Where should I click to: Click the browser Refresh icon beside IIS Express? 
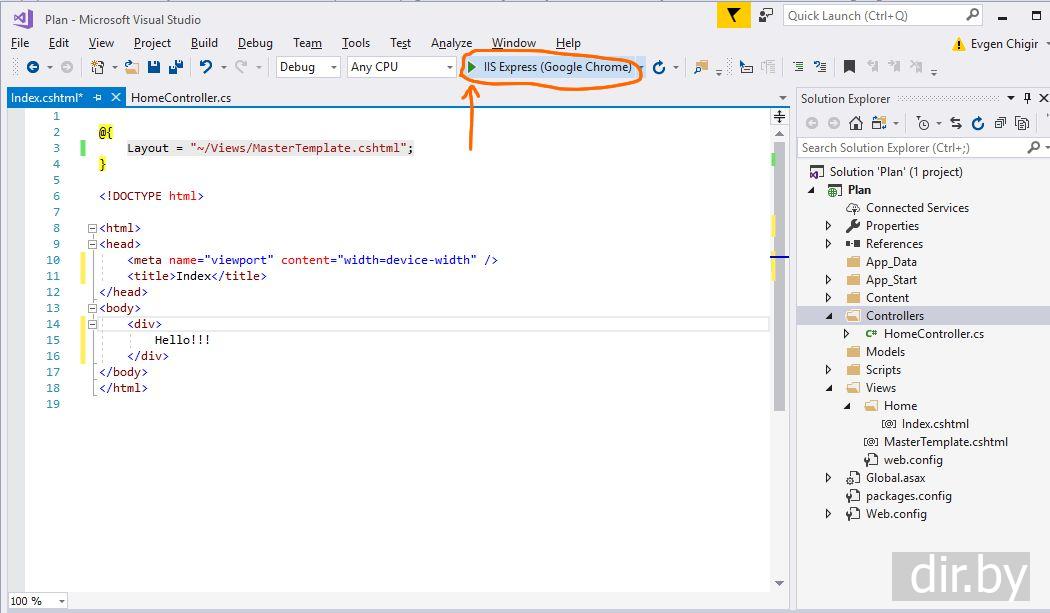pos(659,68)
